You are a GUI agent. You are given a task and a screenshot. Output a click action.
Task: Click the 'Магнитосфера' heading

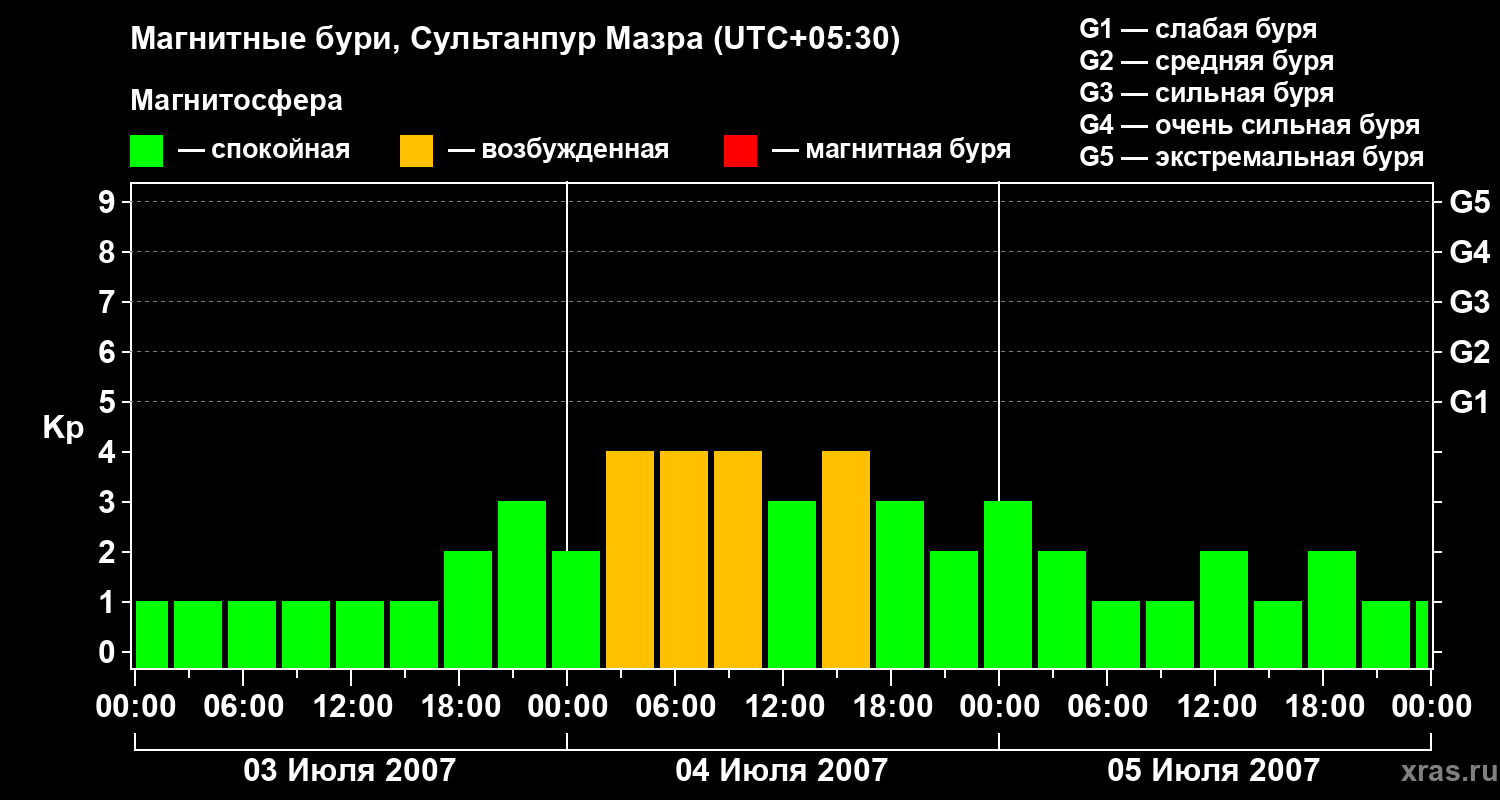point(236,101)
